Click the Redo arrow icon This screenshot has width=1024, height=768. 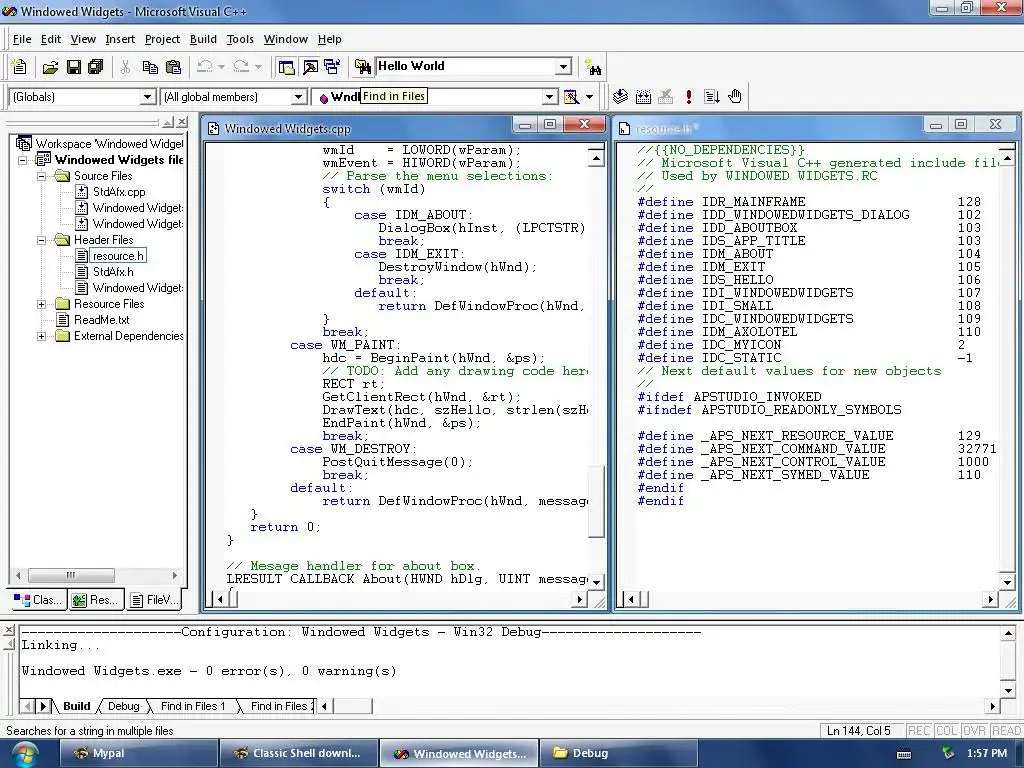click(241, 67)
